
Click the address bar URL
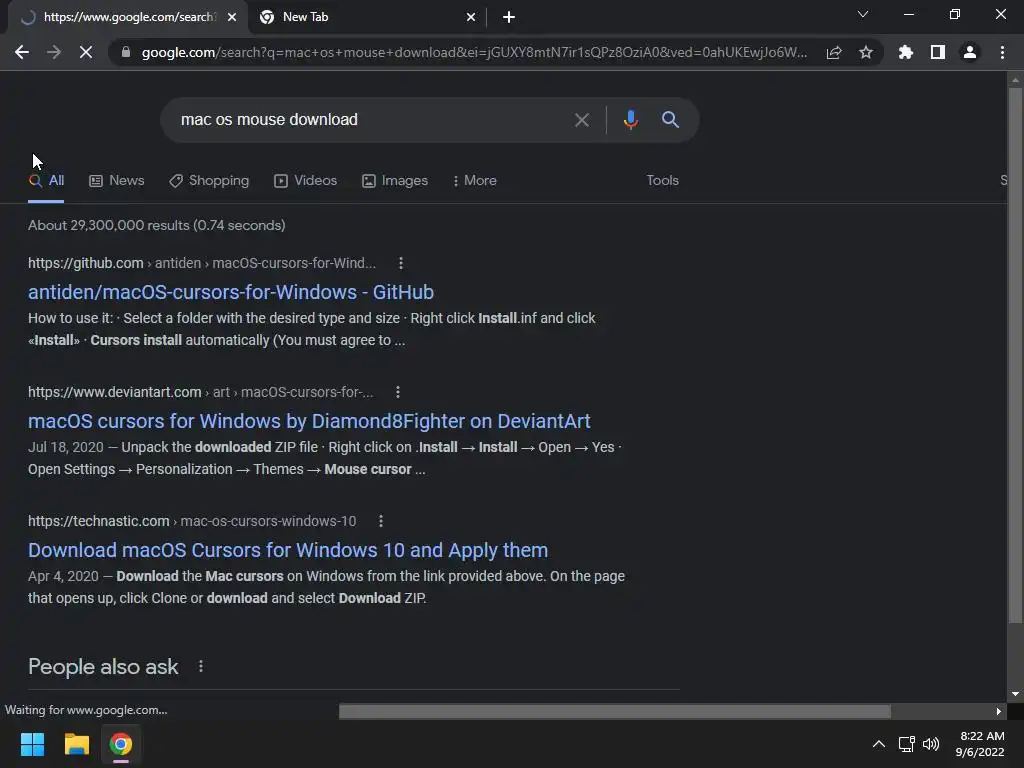tap(475, 52)
